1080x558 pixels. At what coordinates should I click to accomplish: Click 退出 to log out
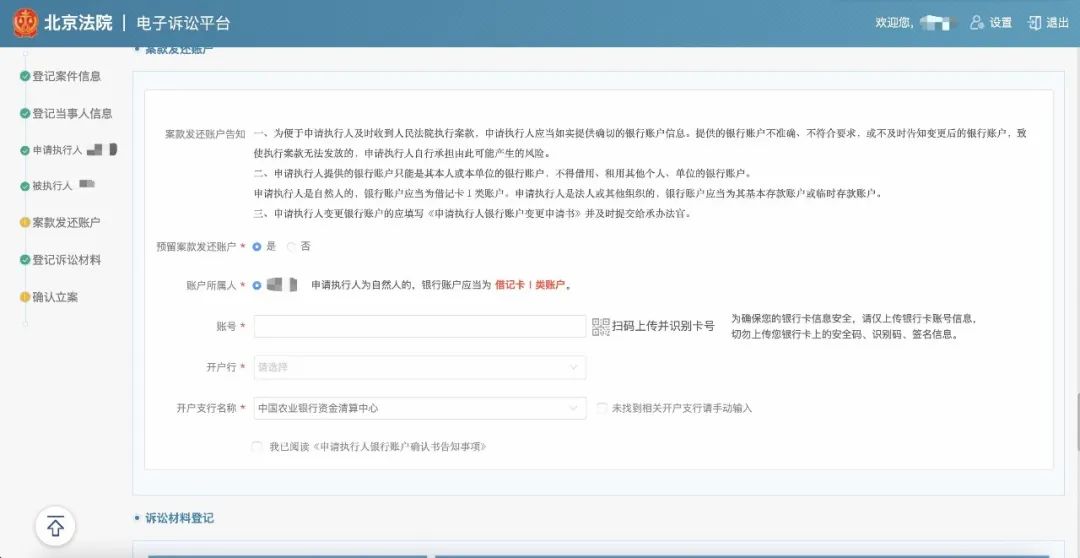pos(1057,23)
